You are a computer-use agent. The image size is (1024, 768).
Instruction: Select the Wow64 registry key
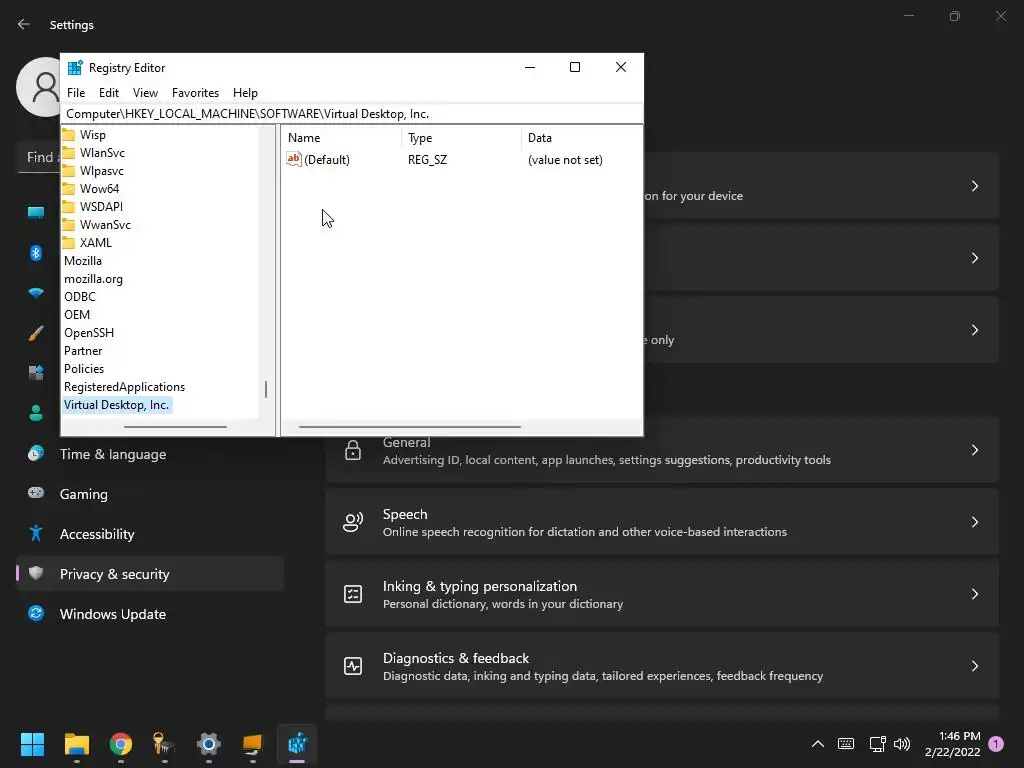click(99, 189)
